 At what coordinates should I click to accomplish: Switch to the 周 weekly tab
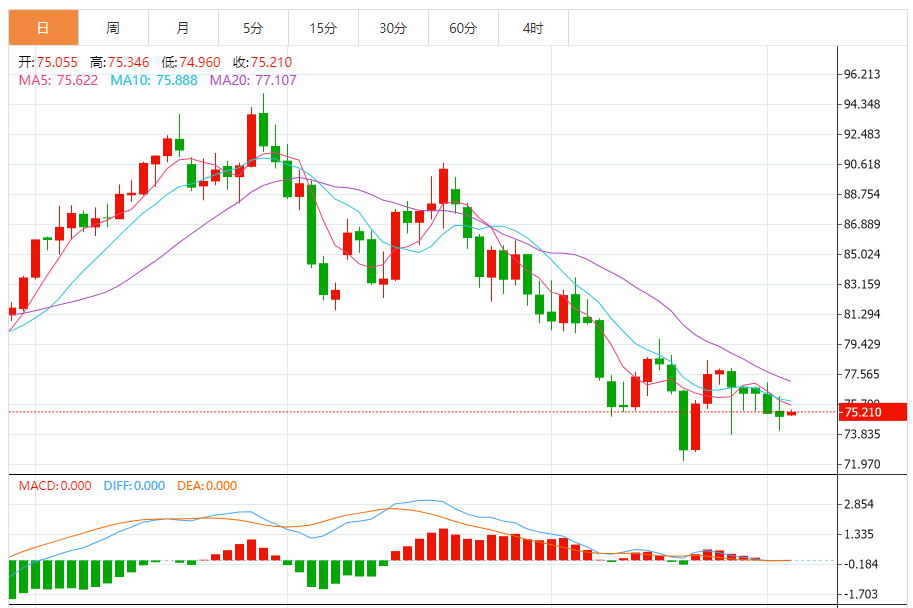coord(114,27)
